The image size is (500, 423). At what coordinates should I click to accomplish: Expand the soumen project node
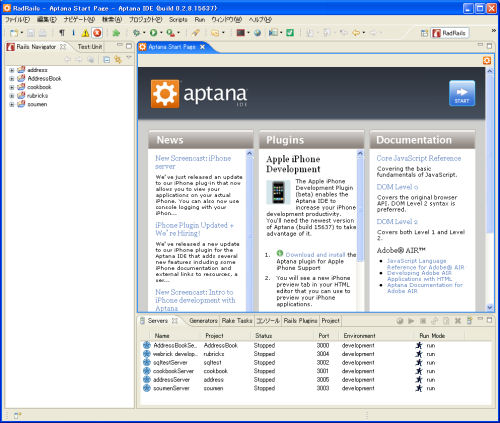(x=12, y=104)
